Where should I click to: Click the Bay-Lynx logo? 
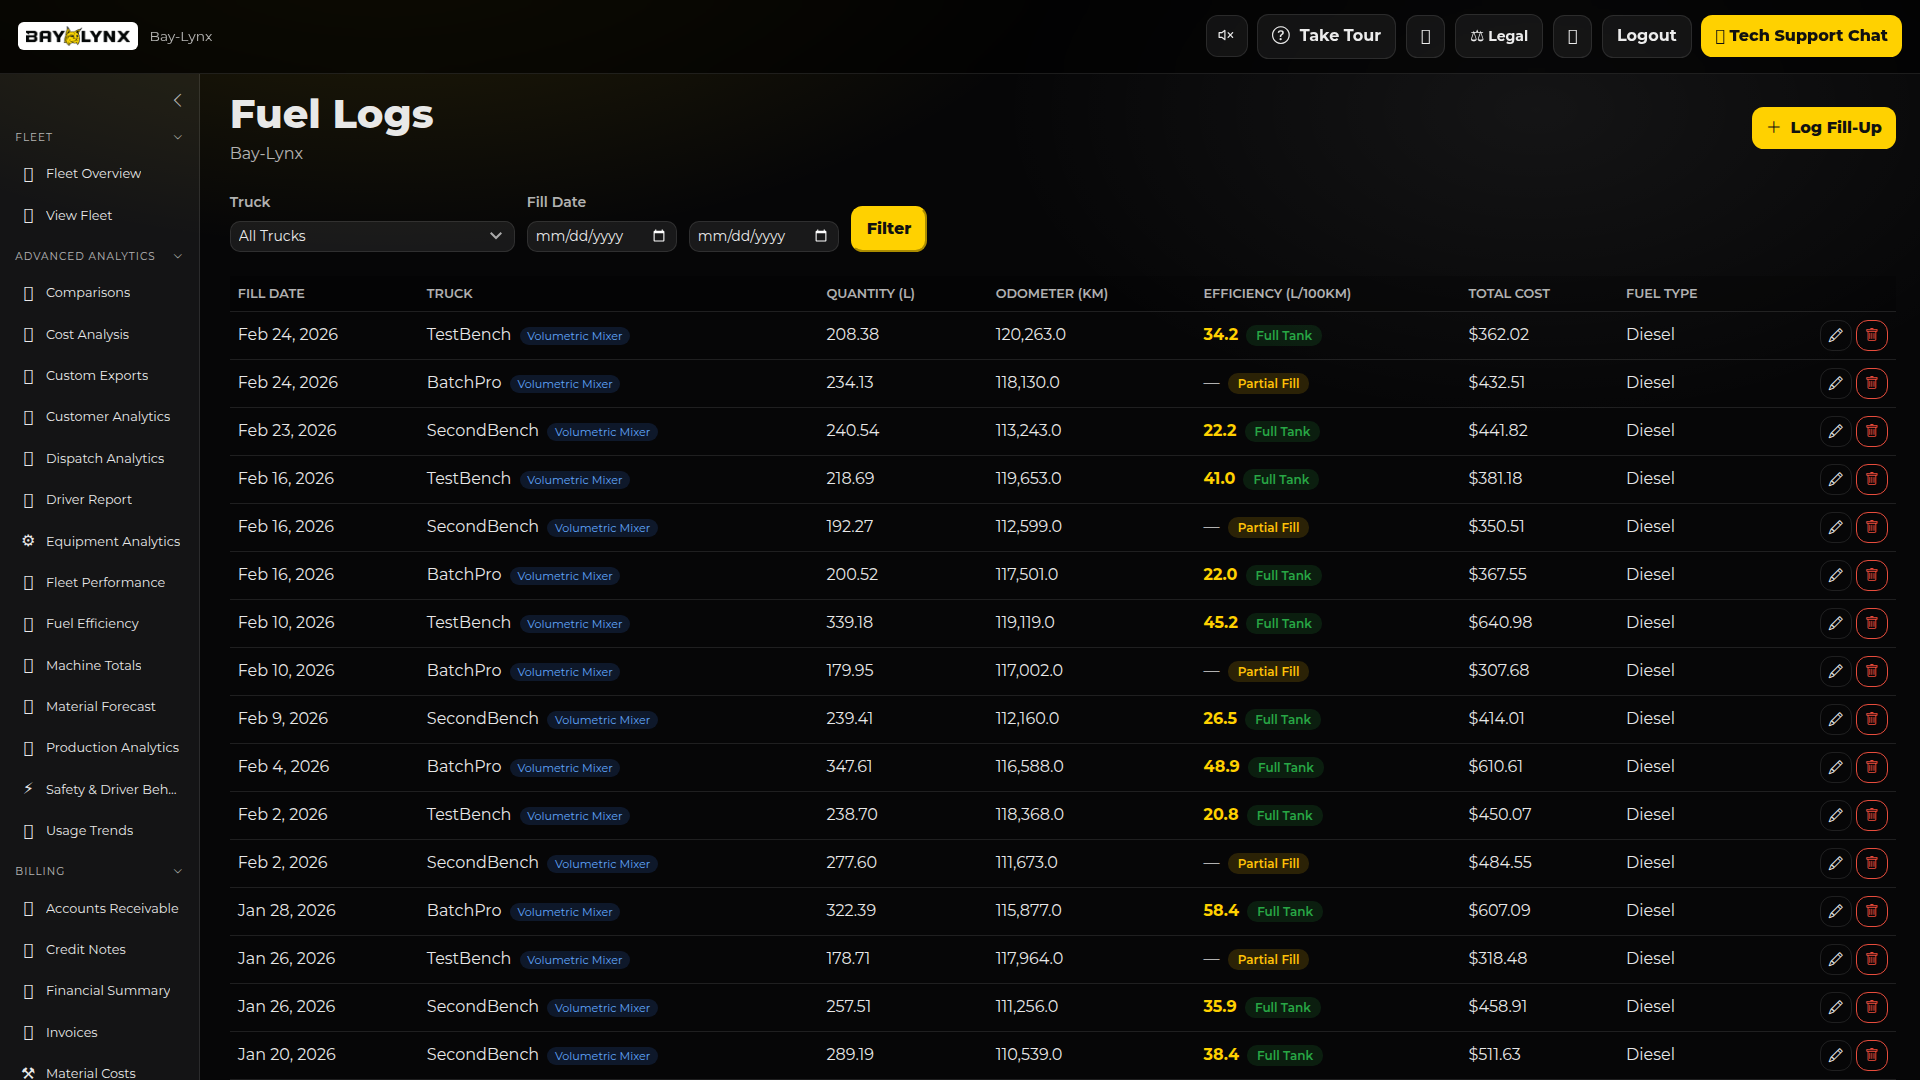click(78, 36)
